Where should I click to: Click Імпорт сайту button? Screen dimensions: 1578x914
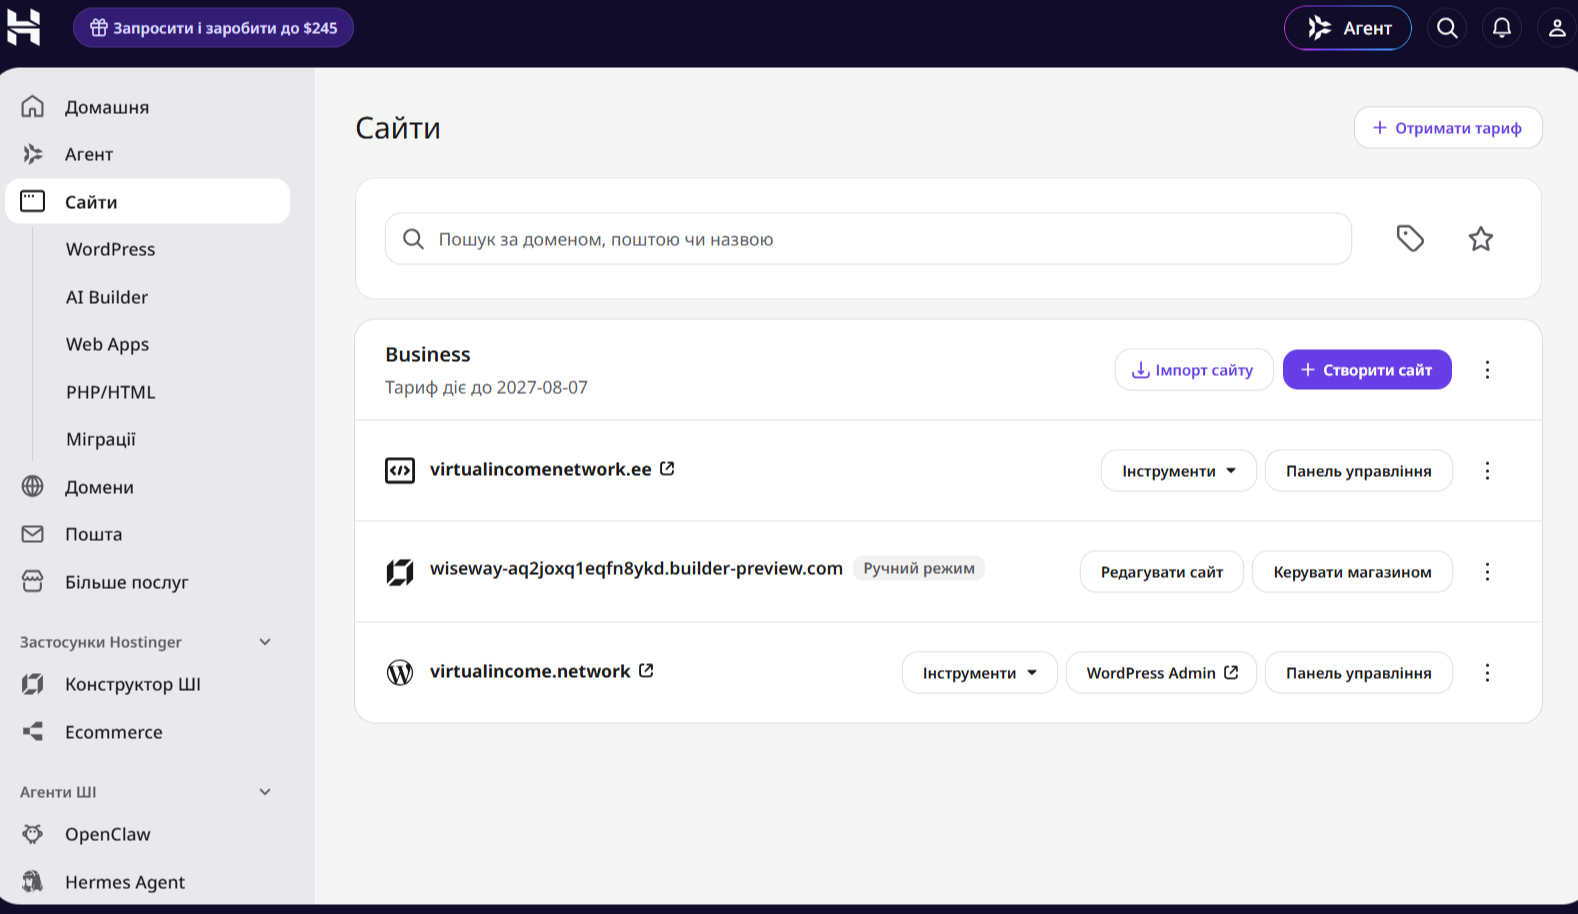1194,370
